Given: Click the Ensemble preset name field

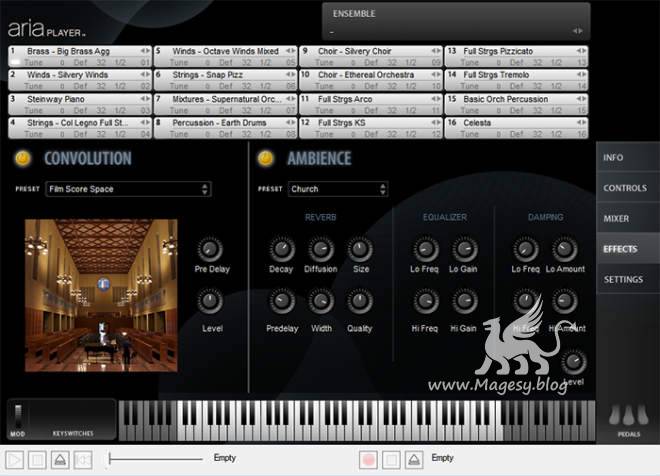Looking at the screenshot, I should [x=449, y=31].
